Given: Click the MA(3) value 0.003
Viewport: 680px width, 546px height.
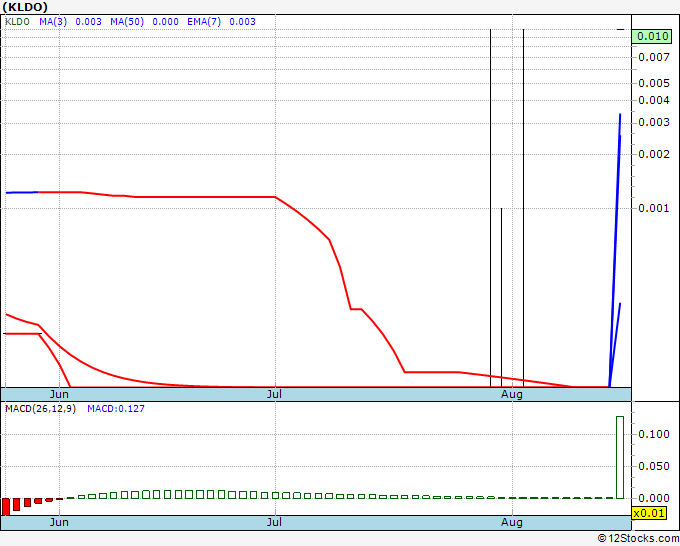Looking at the screenshot, I should (88, 22).
